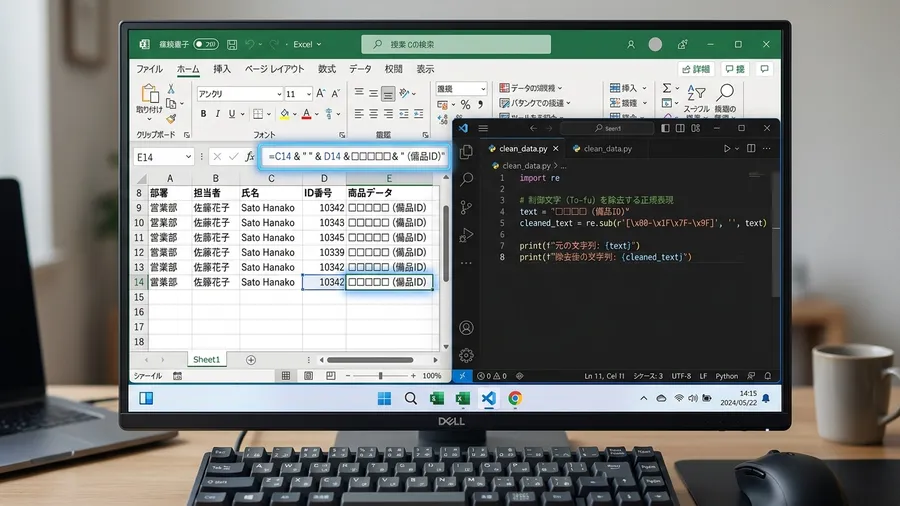The width and height of the screenshot is (900, 506).
Task: Click the Insert Function fx icon
Action: pyautogui.click(x=250, y=156)
